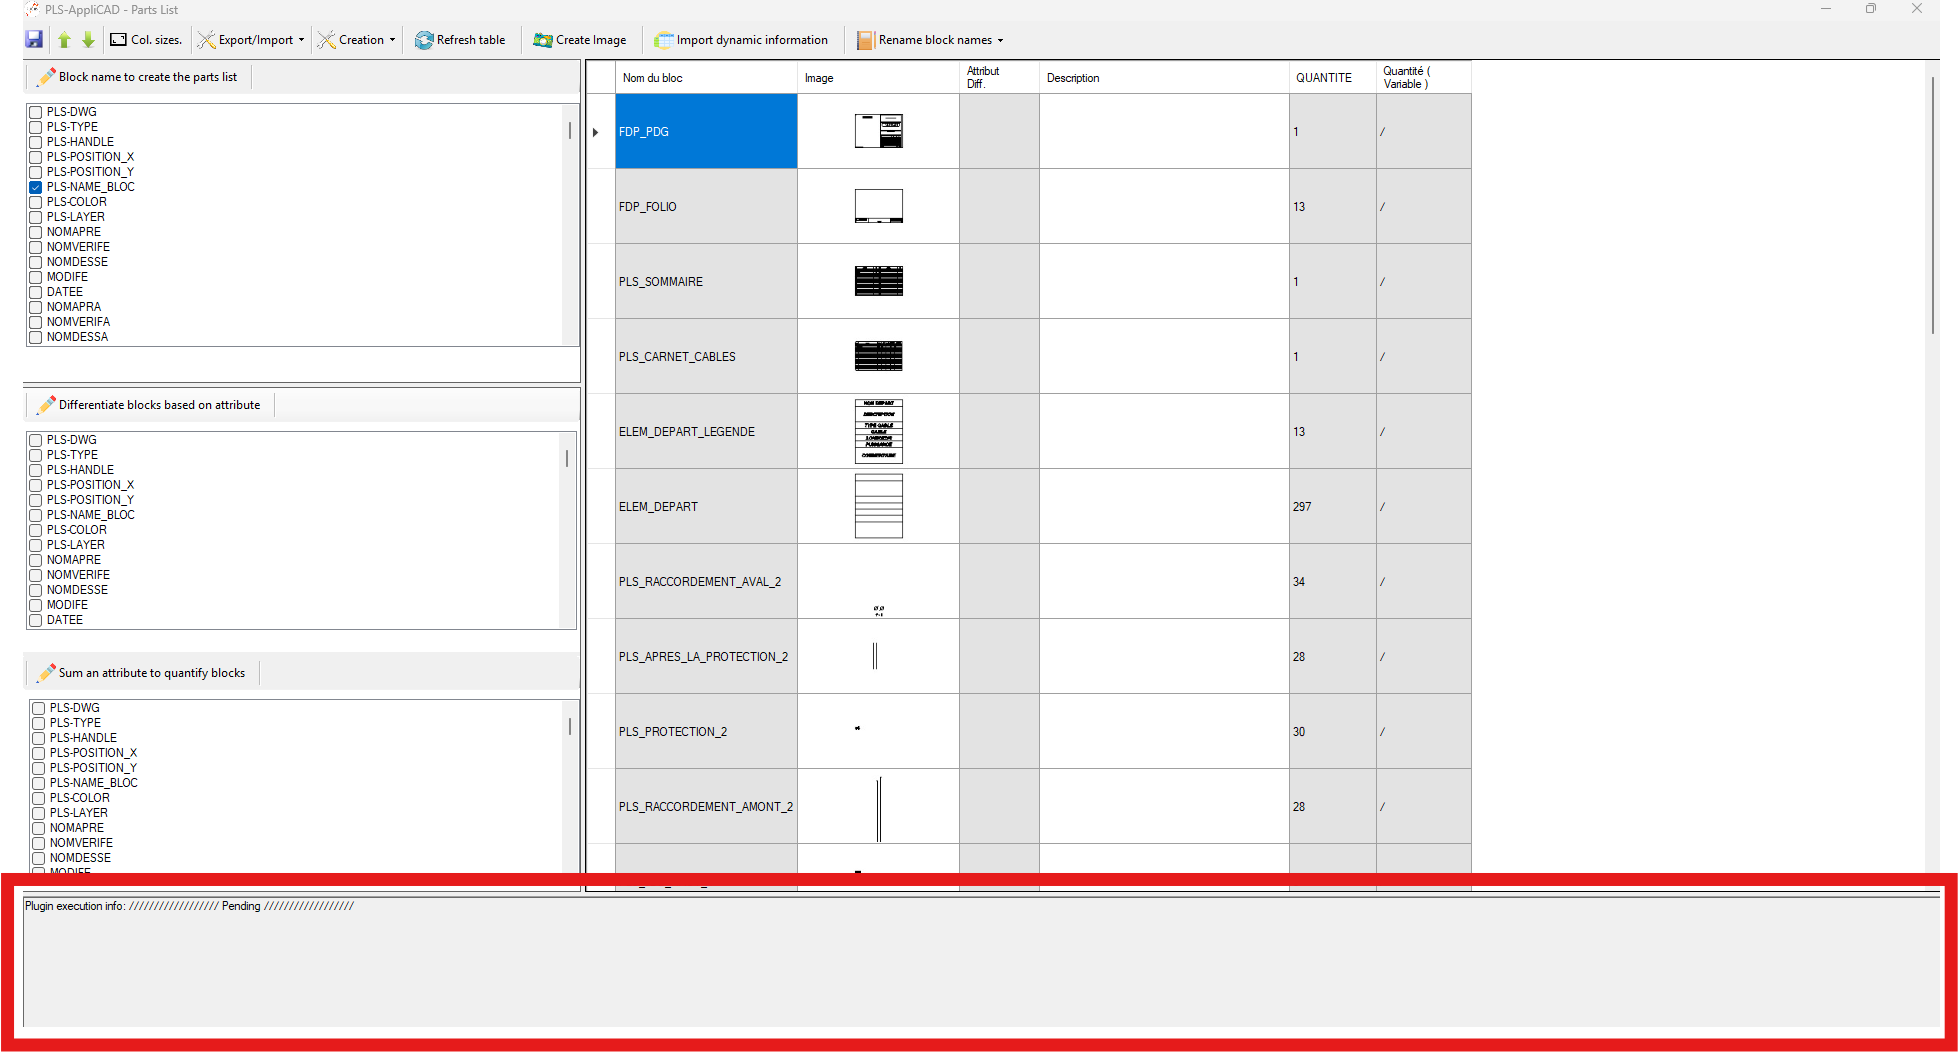1958x1052 pixels.
Task: Click the green move up arrow
Action: [x=64, y=40]
